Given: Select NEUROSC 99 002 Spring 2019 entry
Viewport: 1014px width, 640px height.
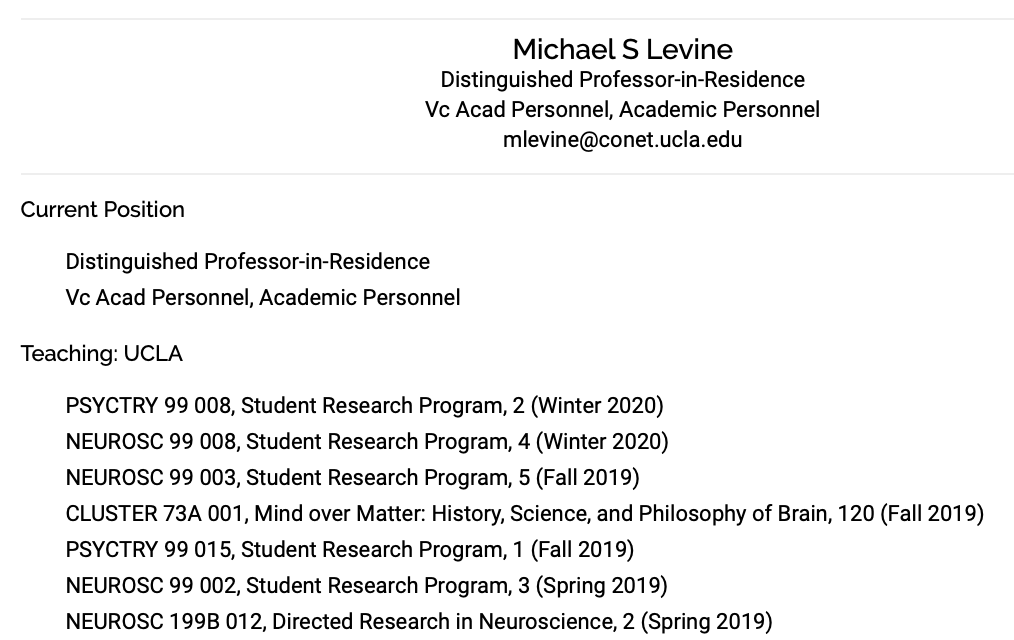Looking at the screenshot, I should point(367,586).
